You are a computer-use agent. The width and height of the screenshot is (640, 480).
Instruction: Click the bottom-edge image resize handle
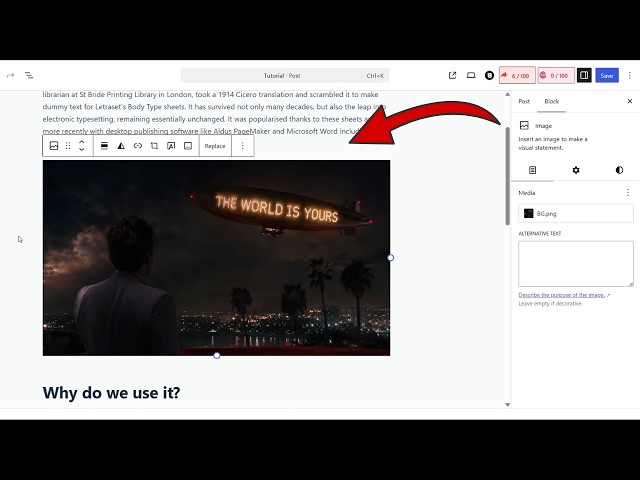(217, 356)
